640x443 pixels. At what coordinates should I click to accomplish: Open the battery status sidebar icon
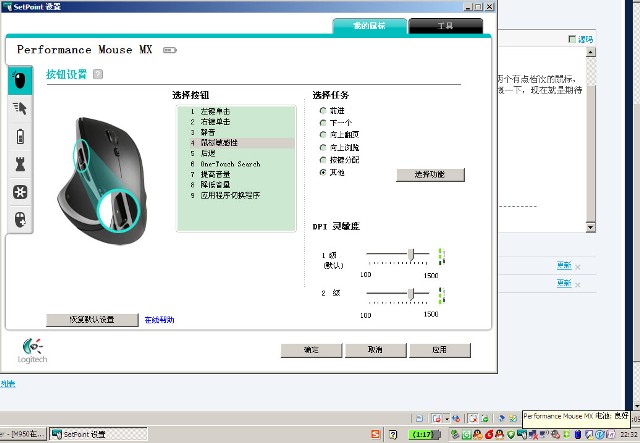click(20, 137)
